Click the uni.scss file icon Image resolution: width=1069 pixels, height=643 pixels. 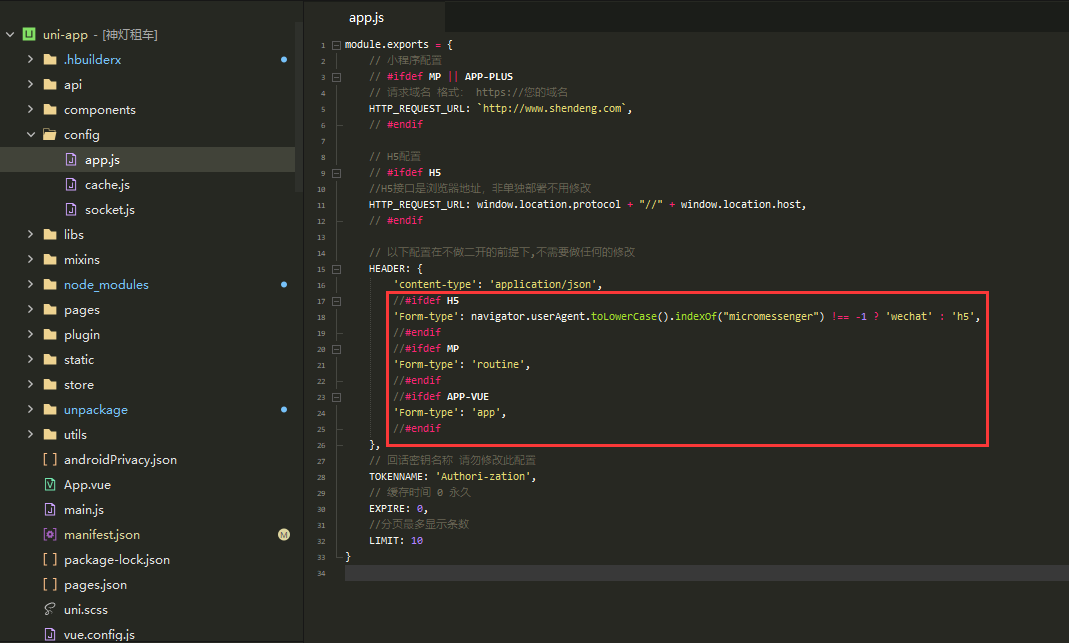tap(49, 610)
